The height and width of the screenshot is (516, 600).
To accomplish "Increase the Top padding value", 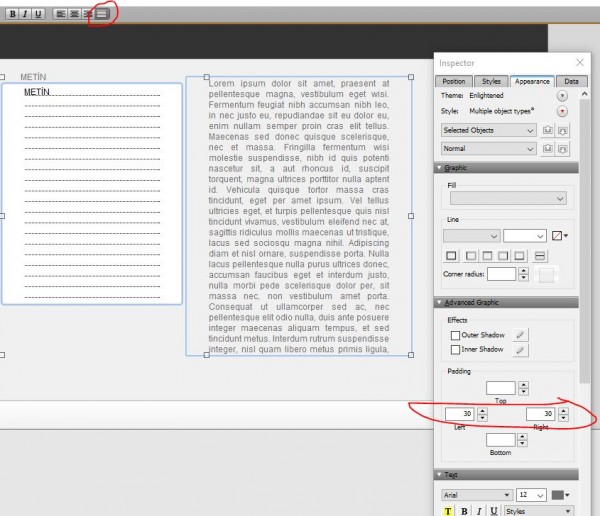I will [x=523, y=385].
